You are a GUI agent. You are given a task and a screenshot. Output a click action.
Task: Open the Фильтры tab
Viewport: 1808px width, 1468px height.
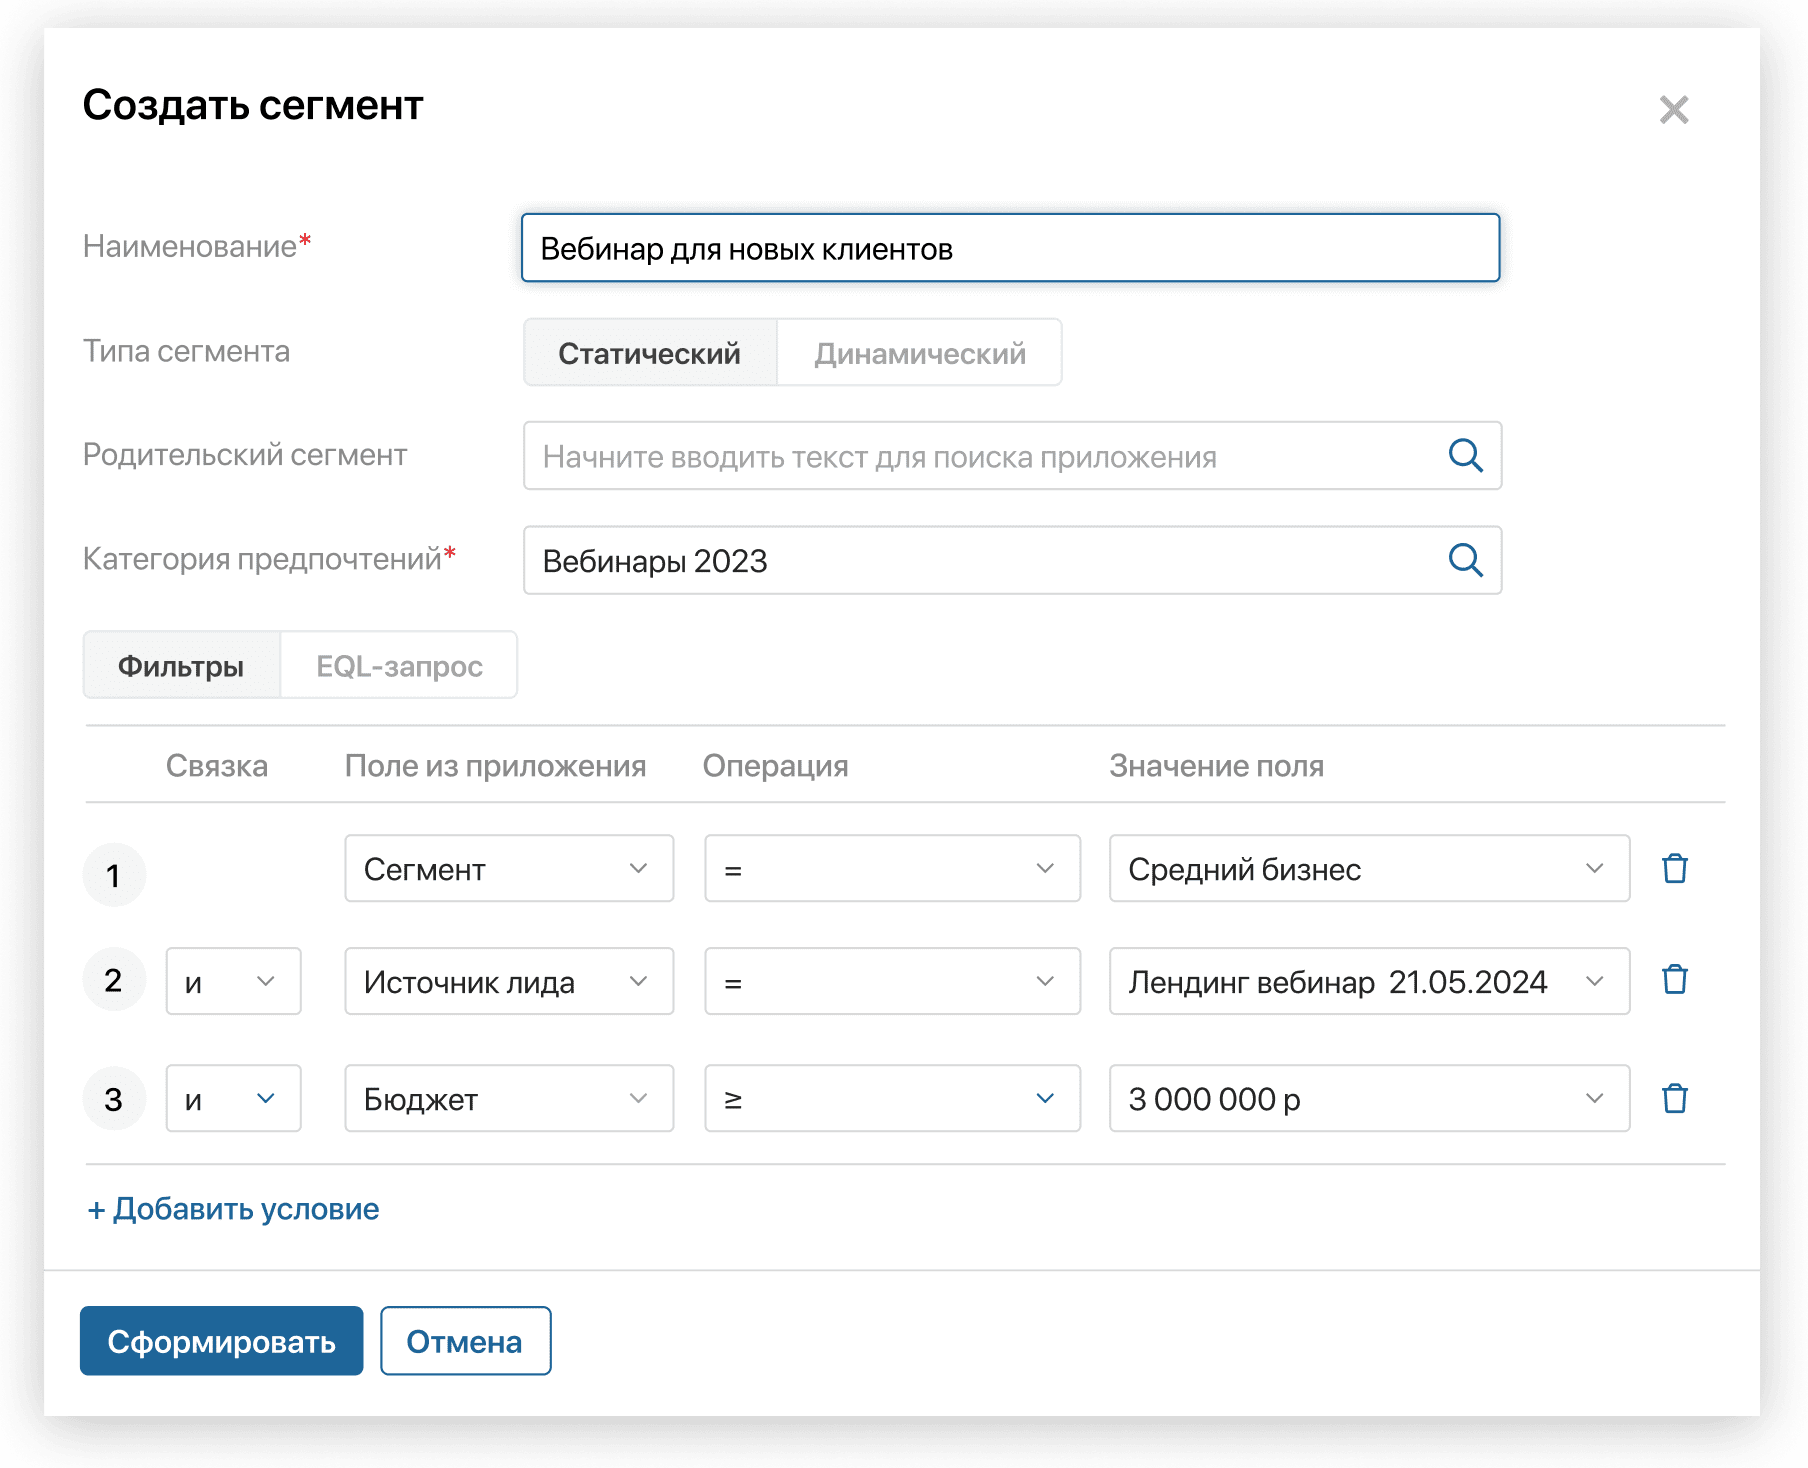[181, 665]
